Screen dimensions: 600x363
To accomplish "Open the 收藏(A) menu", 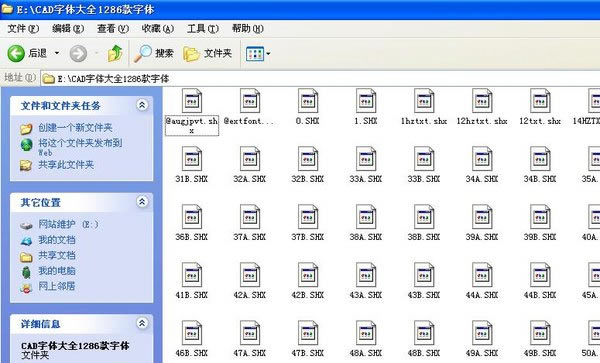I will 158,29.
